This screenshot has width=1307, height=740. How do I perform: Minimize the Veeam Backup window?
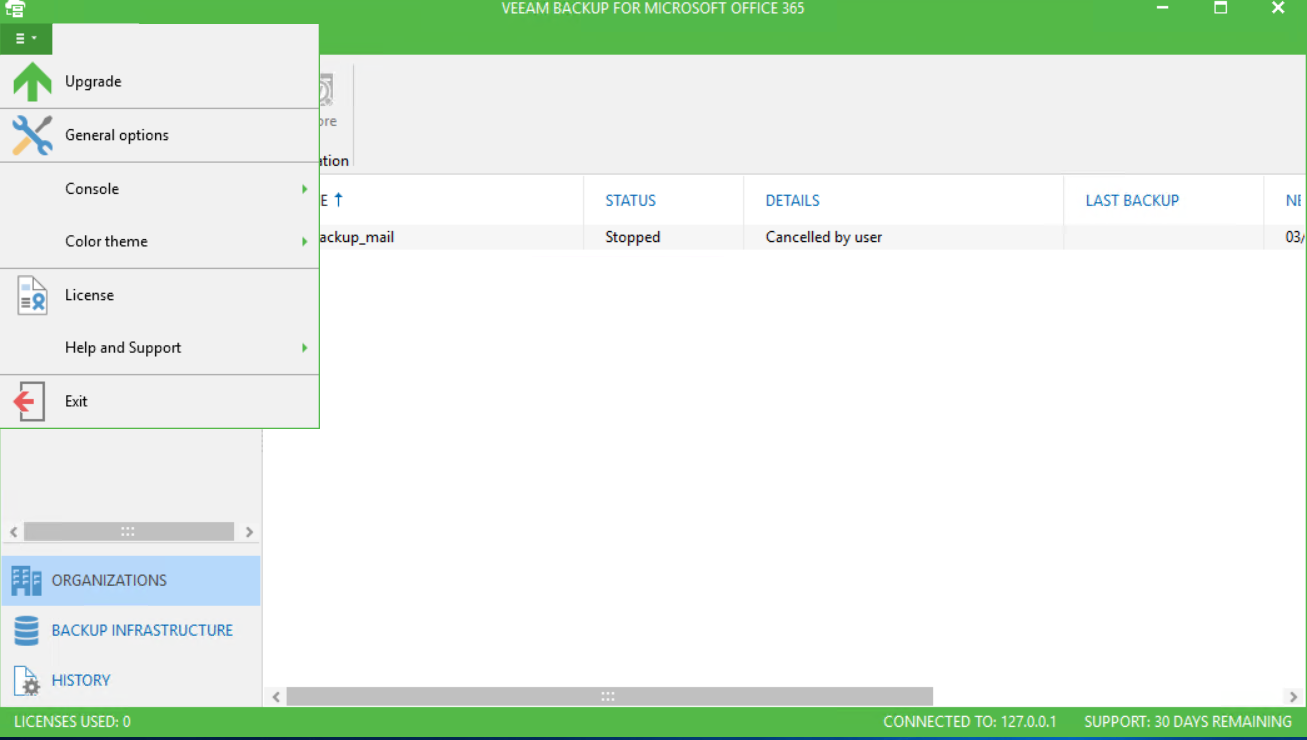point(1162,8)
